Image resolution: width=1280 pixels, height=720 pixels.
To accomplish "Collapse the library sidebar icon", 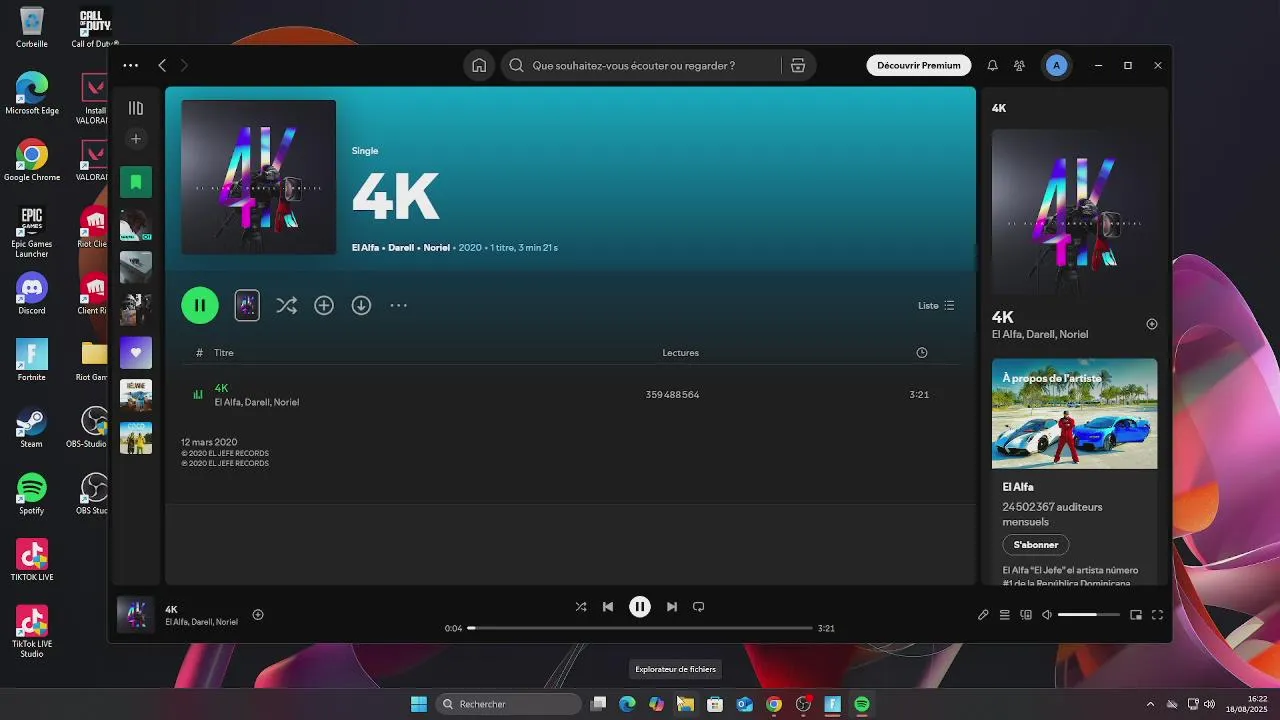I will [136, 108].
